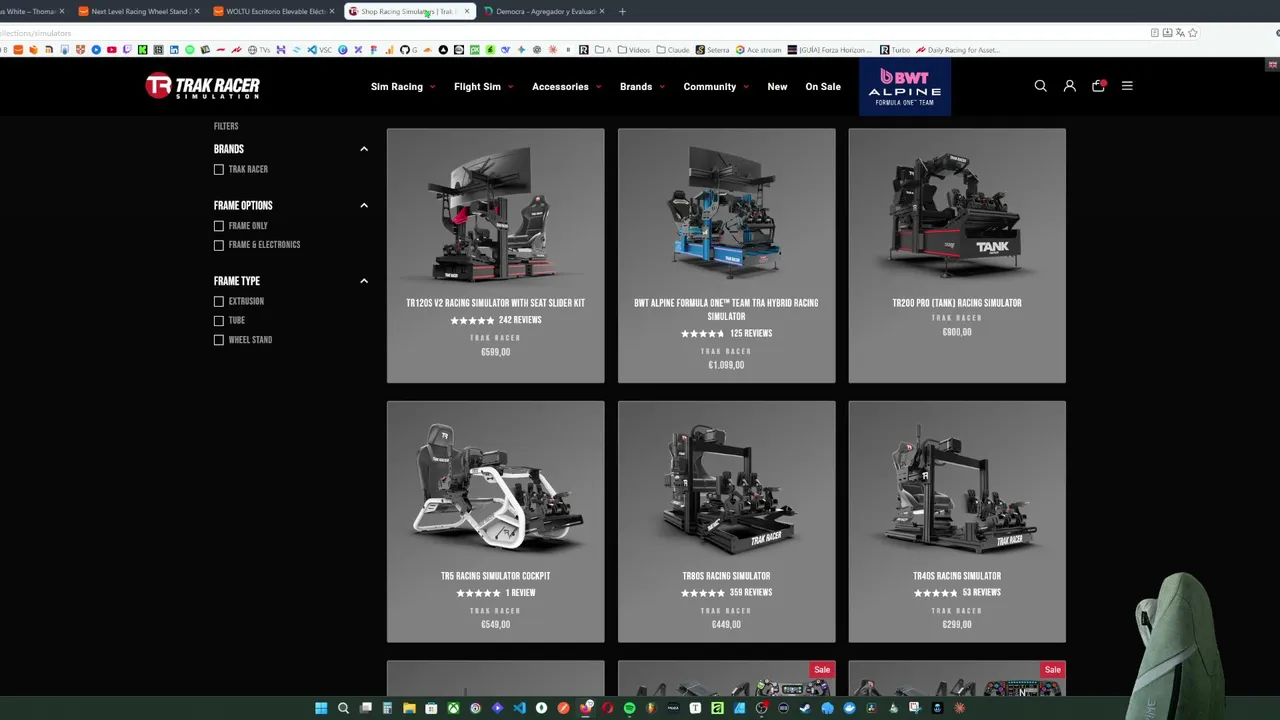Tick the Extrusion frame type checkbox

(219, 301)
